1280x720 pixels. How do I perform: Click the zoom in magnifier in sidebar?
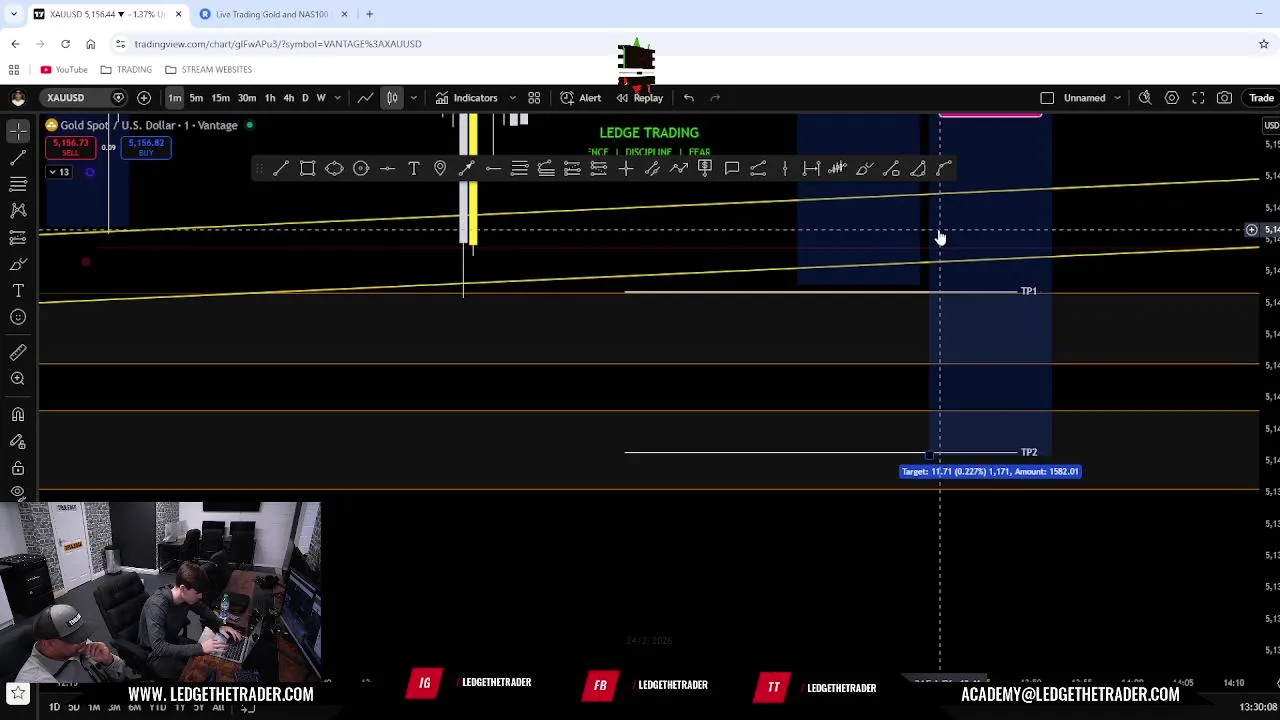pyautogui.click(x=18, y=379)
